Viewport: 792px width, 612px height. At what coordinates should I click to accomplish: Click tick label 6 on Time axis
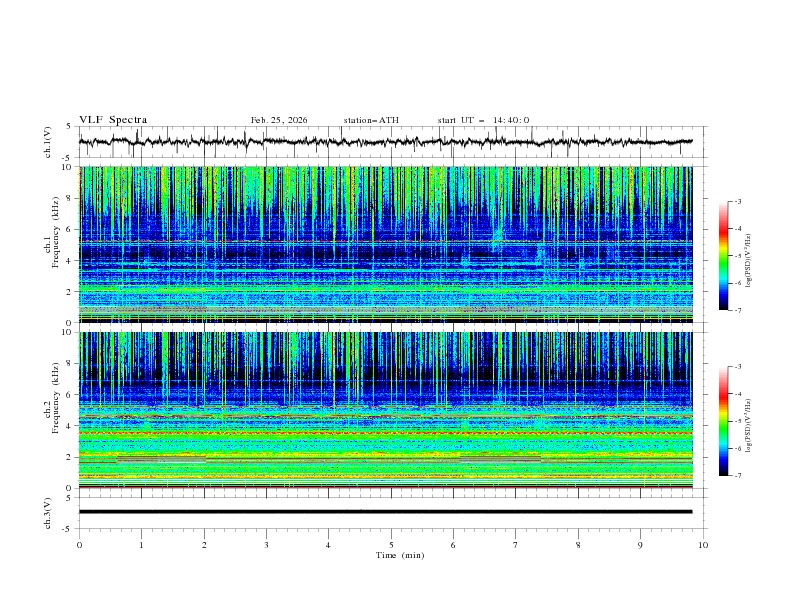453,545
